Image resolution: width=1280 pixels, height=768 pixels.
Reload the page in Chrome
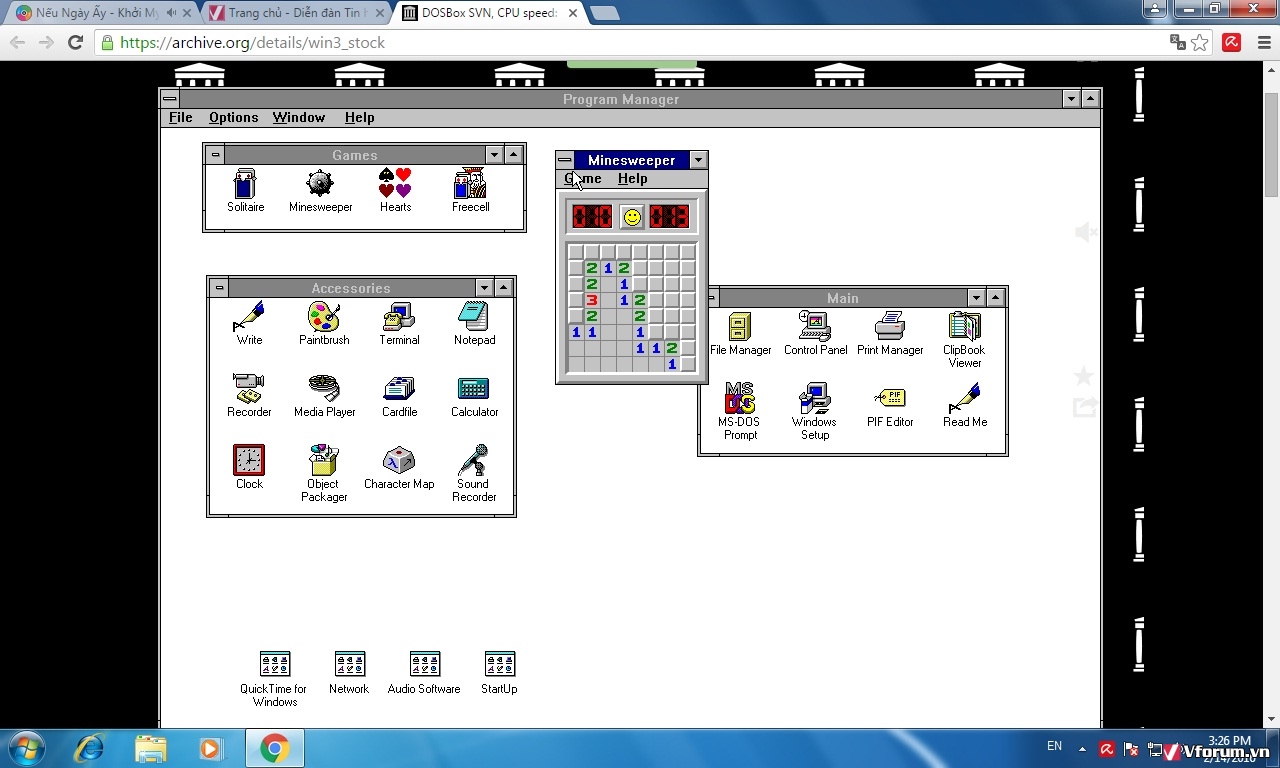(75, 42)
